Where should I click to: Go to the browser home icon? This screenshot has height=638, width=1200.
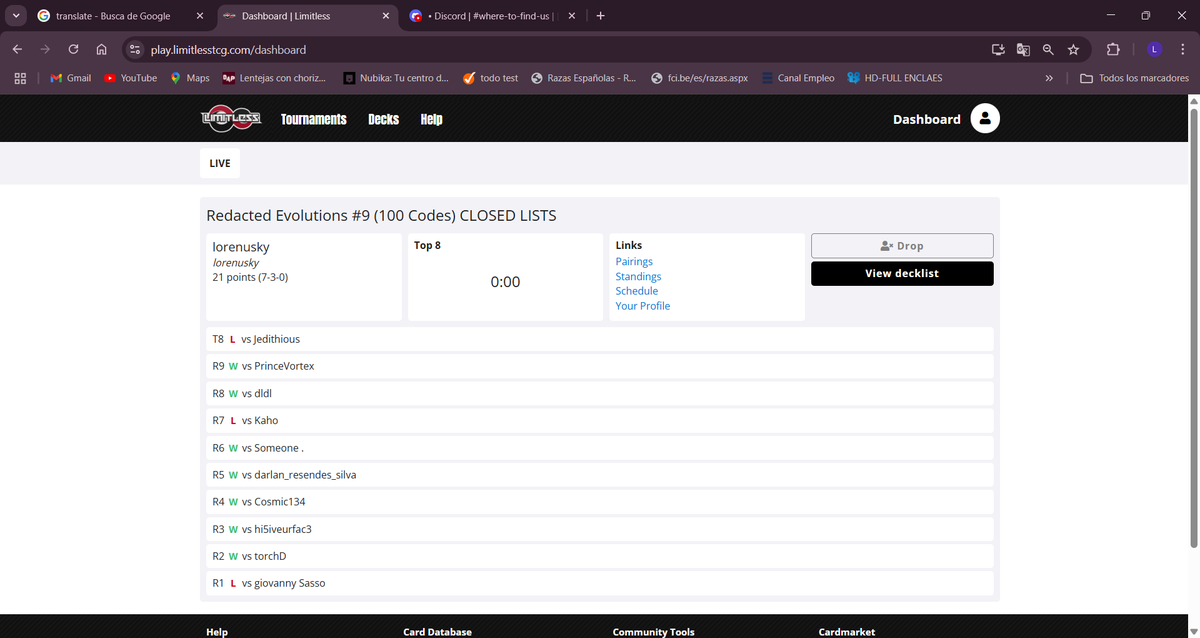[101, 49]
